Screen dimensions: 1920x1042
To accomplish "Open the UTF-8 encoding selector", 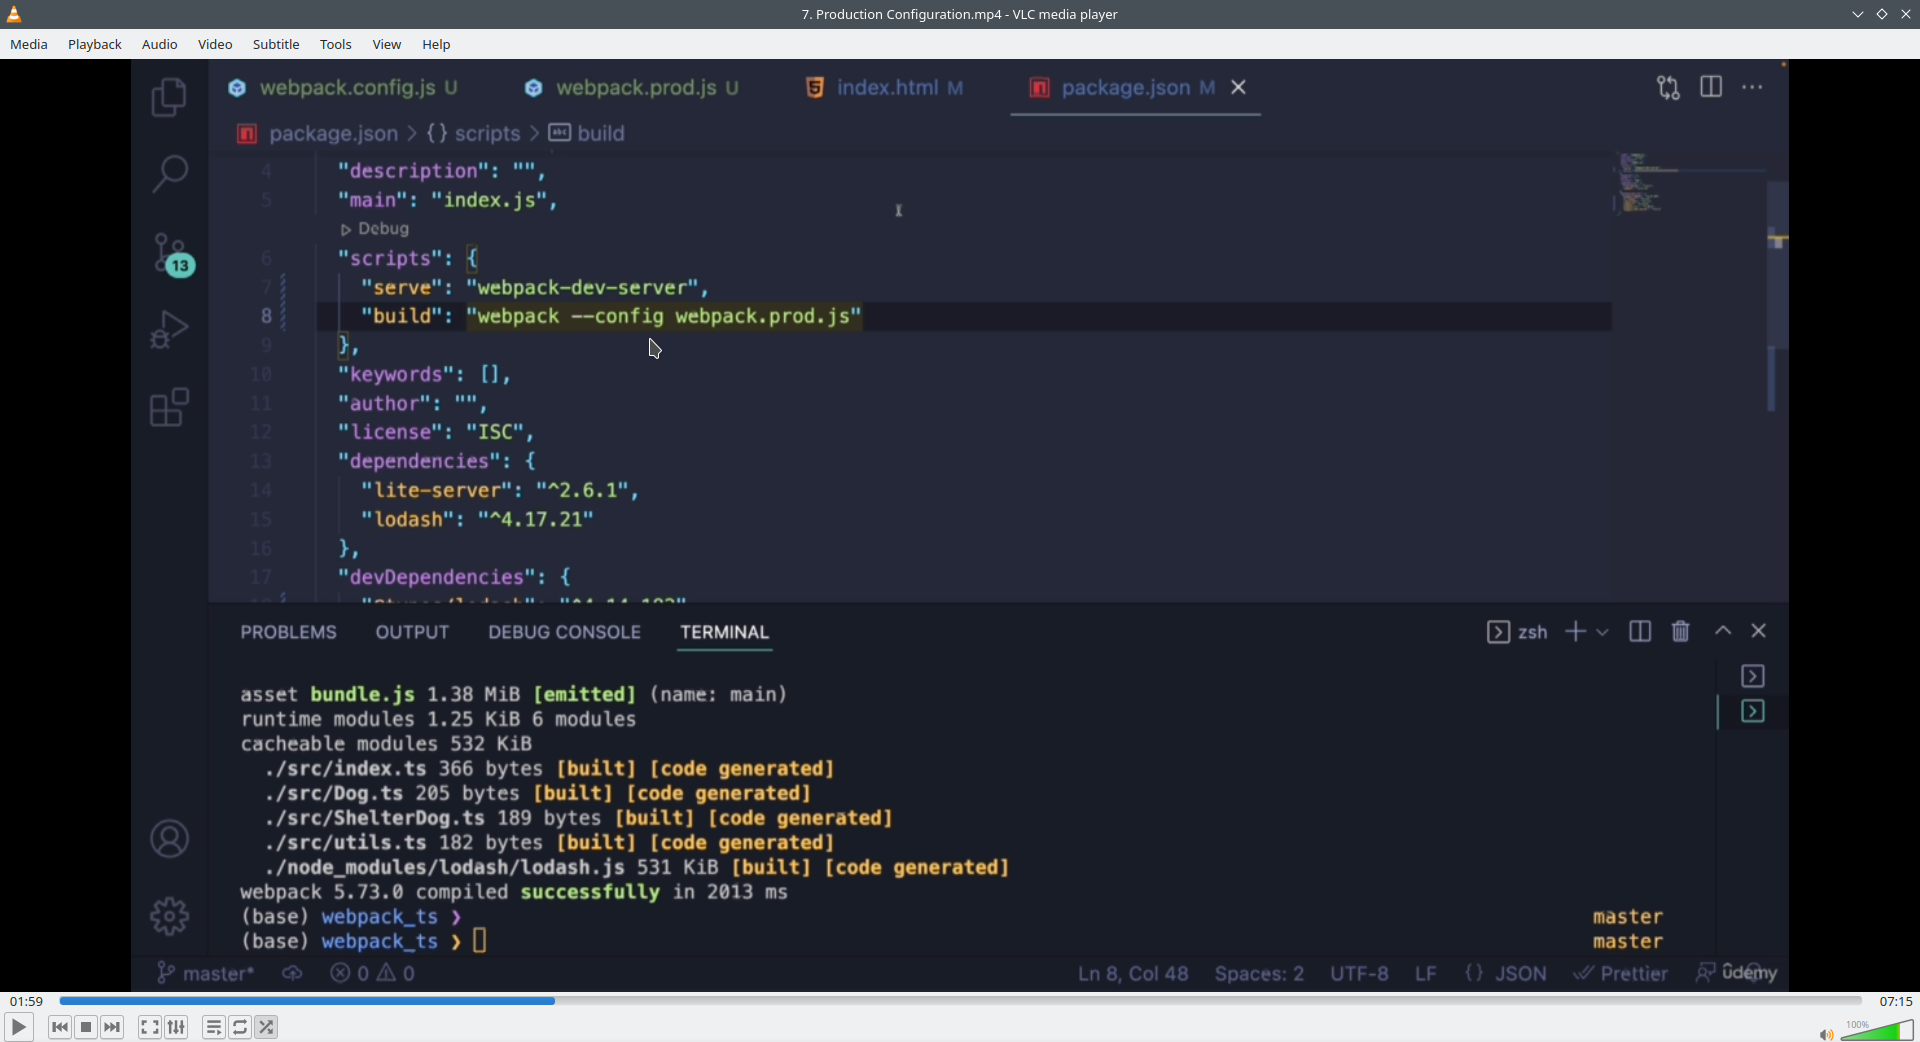I will [1359, 974].
